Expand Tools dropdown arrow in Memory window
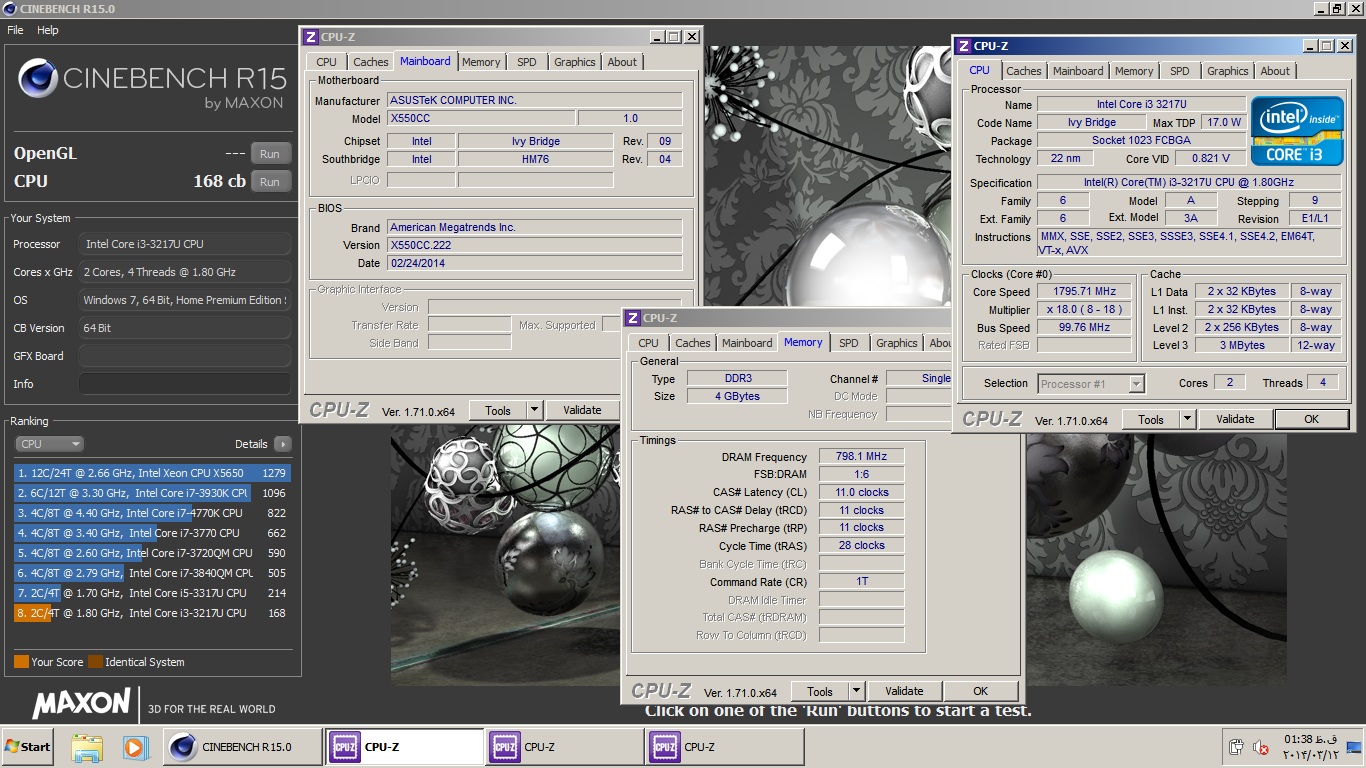Image resolution: width=1366 pixels, height=768 pixels. (855, 691)
